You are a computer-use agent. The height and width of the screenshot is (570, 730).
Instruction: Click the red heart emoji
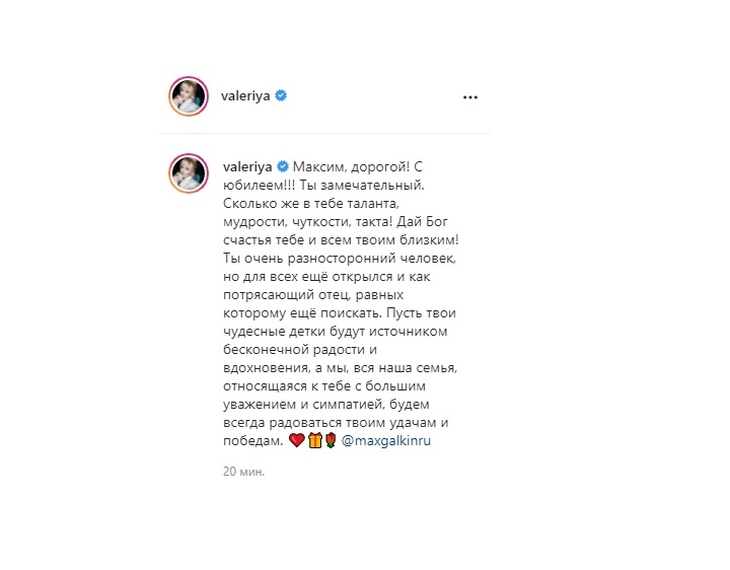[x=297, y=440]
